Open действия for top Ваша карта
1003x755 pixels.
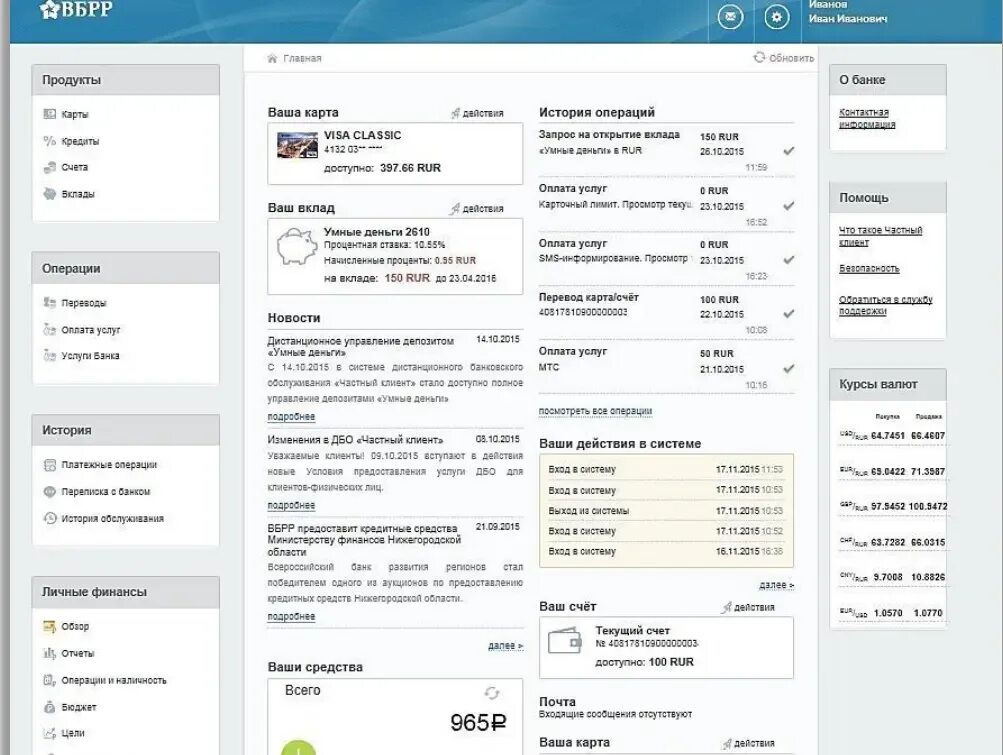click(x=477, y=113)
